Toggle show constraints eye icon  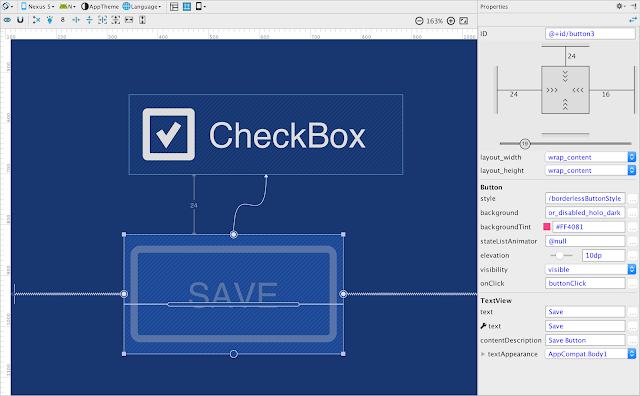tap(7, 20)
